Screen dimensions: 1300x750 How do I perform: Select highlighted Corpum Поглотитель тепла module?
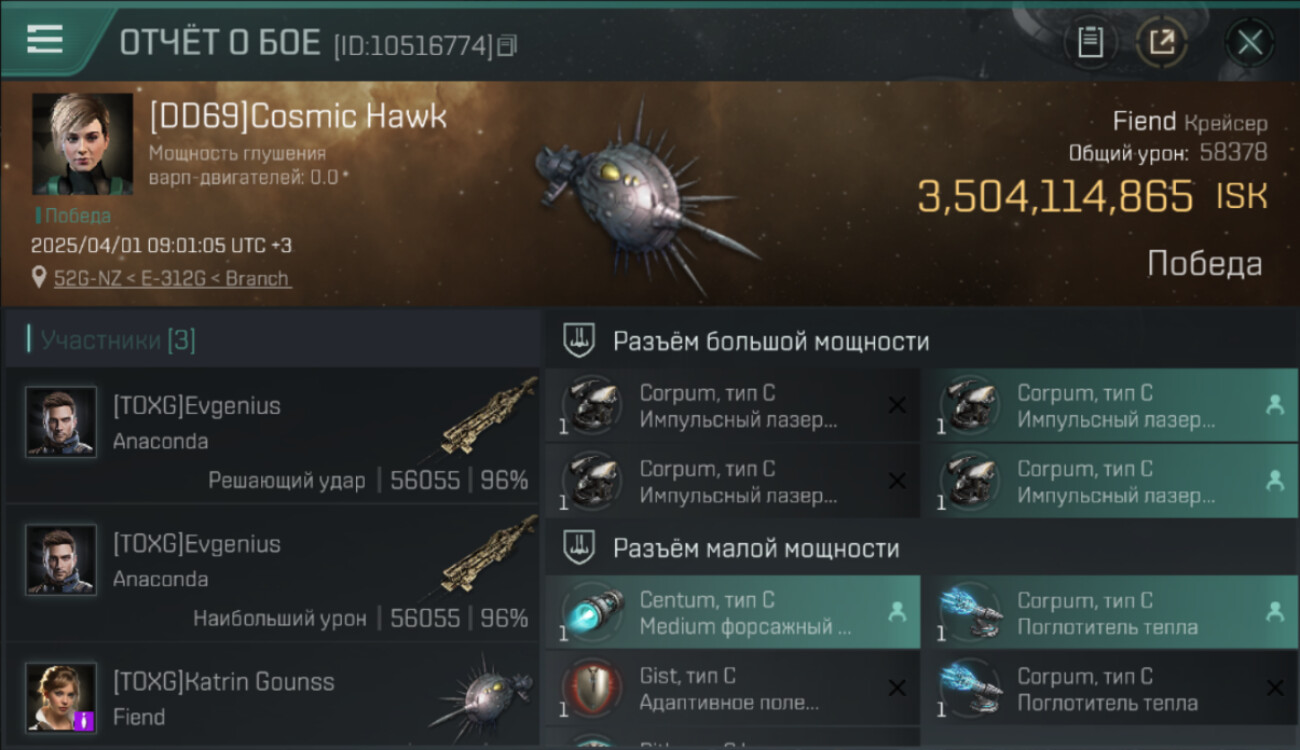1110,612
